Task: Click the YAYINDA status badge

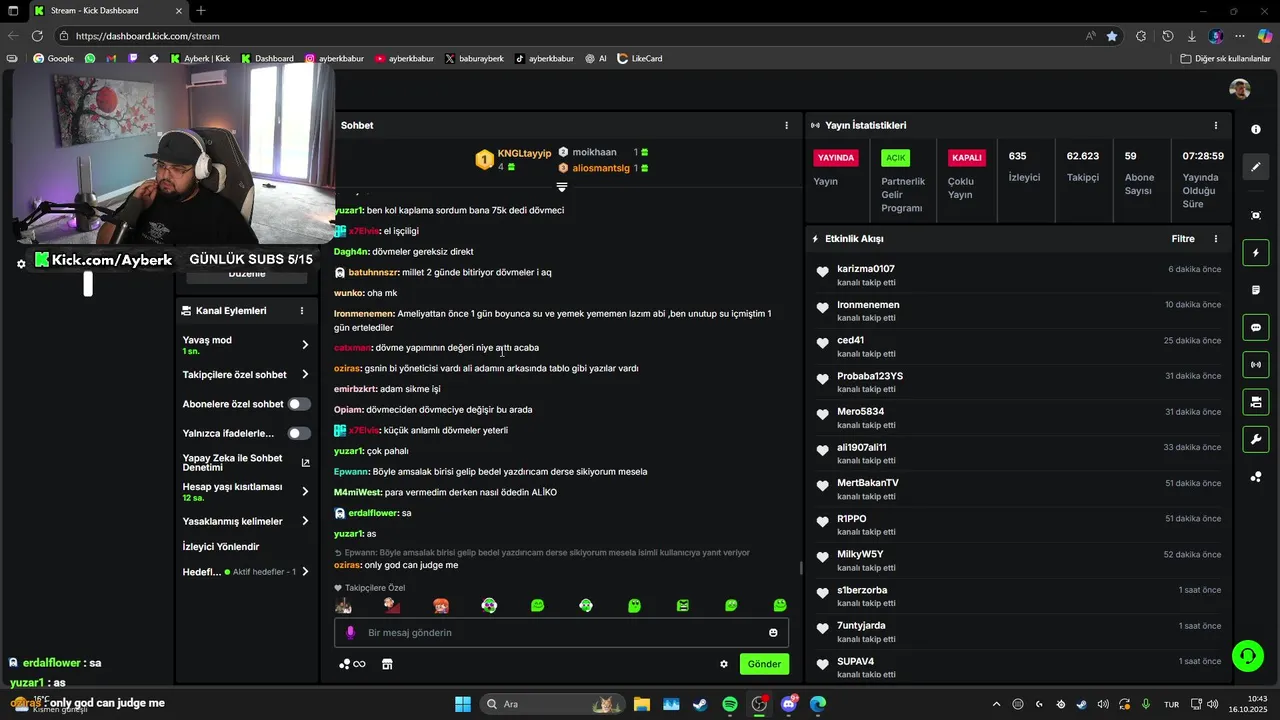Action: coord(836,158)
